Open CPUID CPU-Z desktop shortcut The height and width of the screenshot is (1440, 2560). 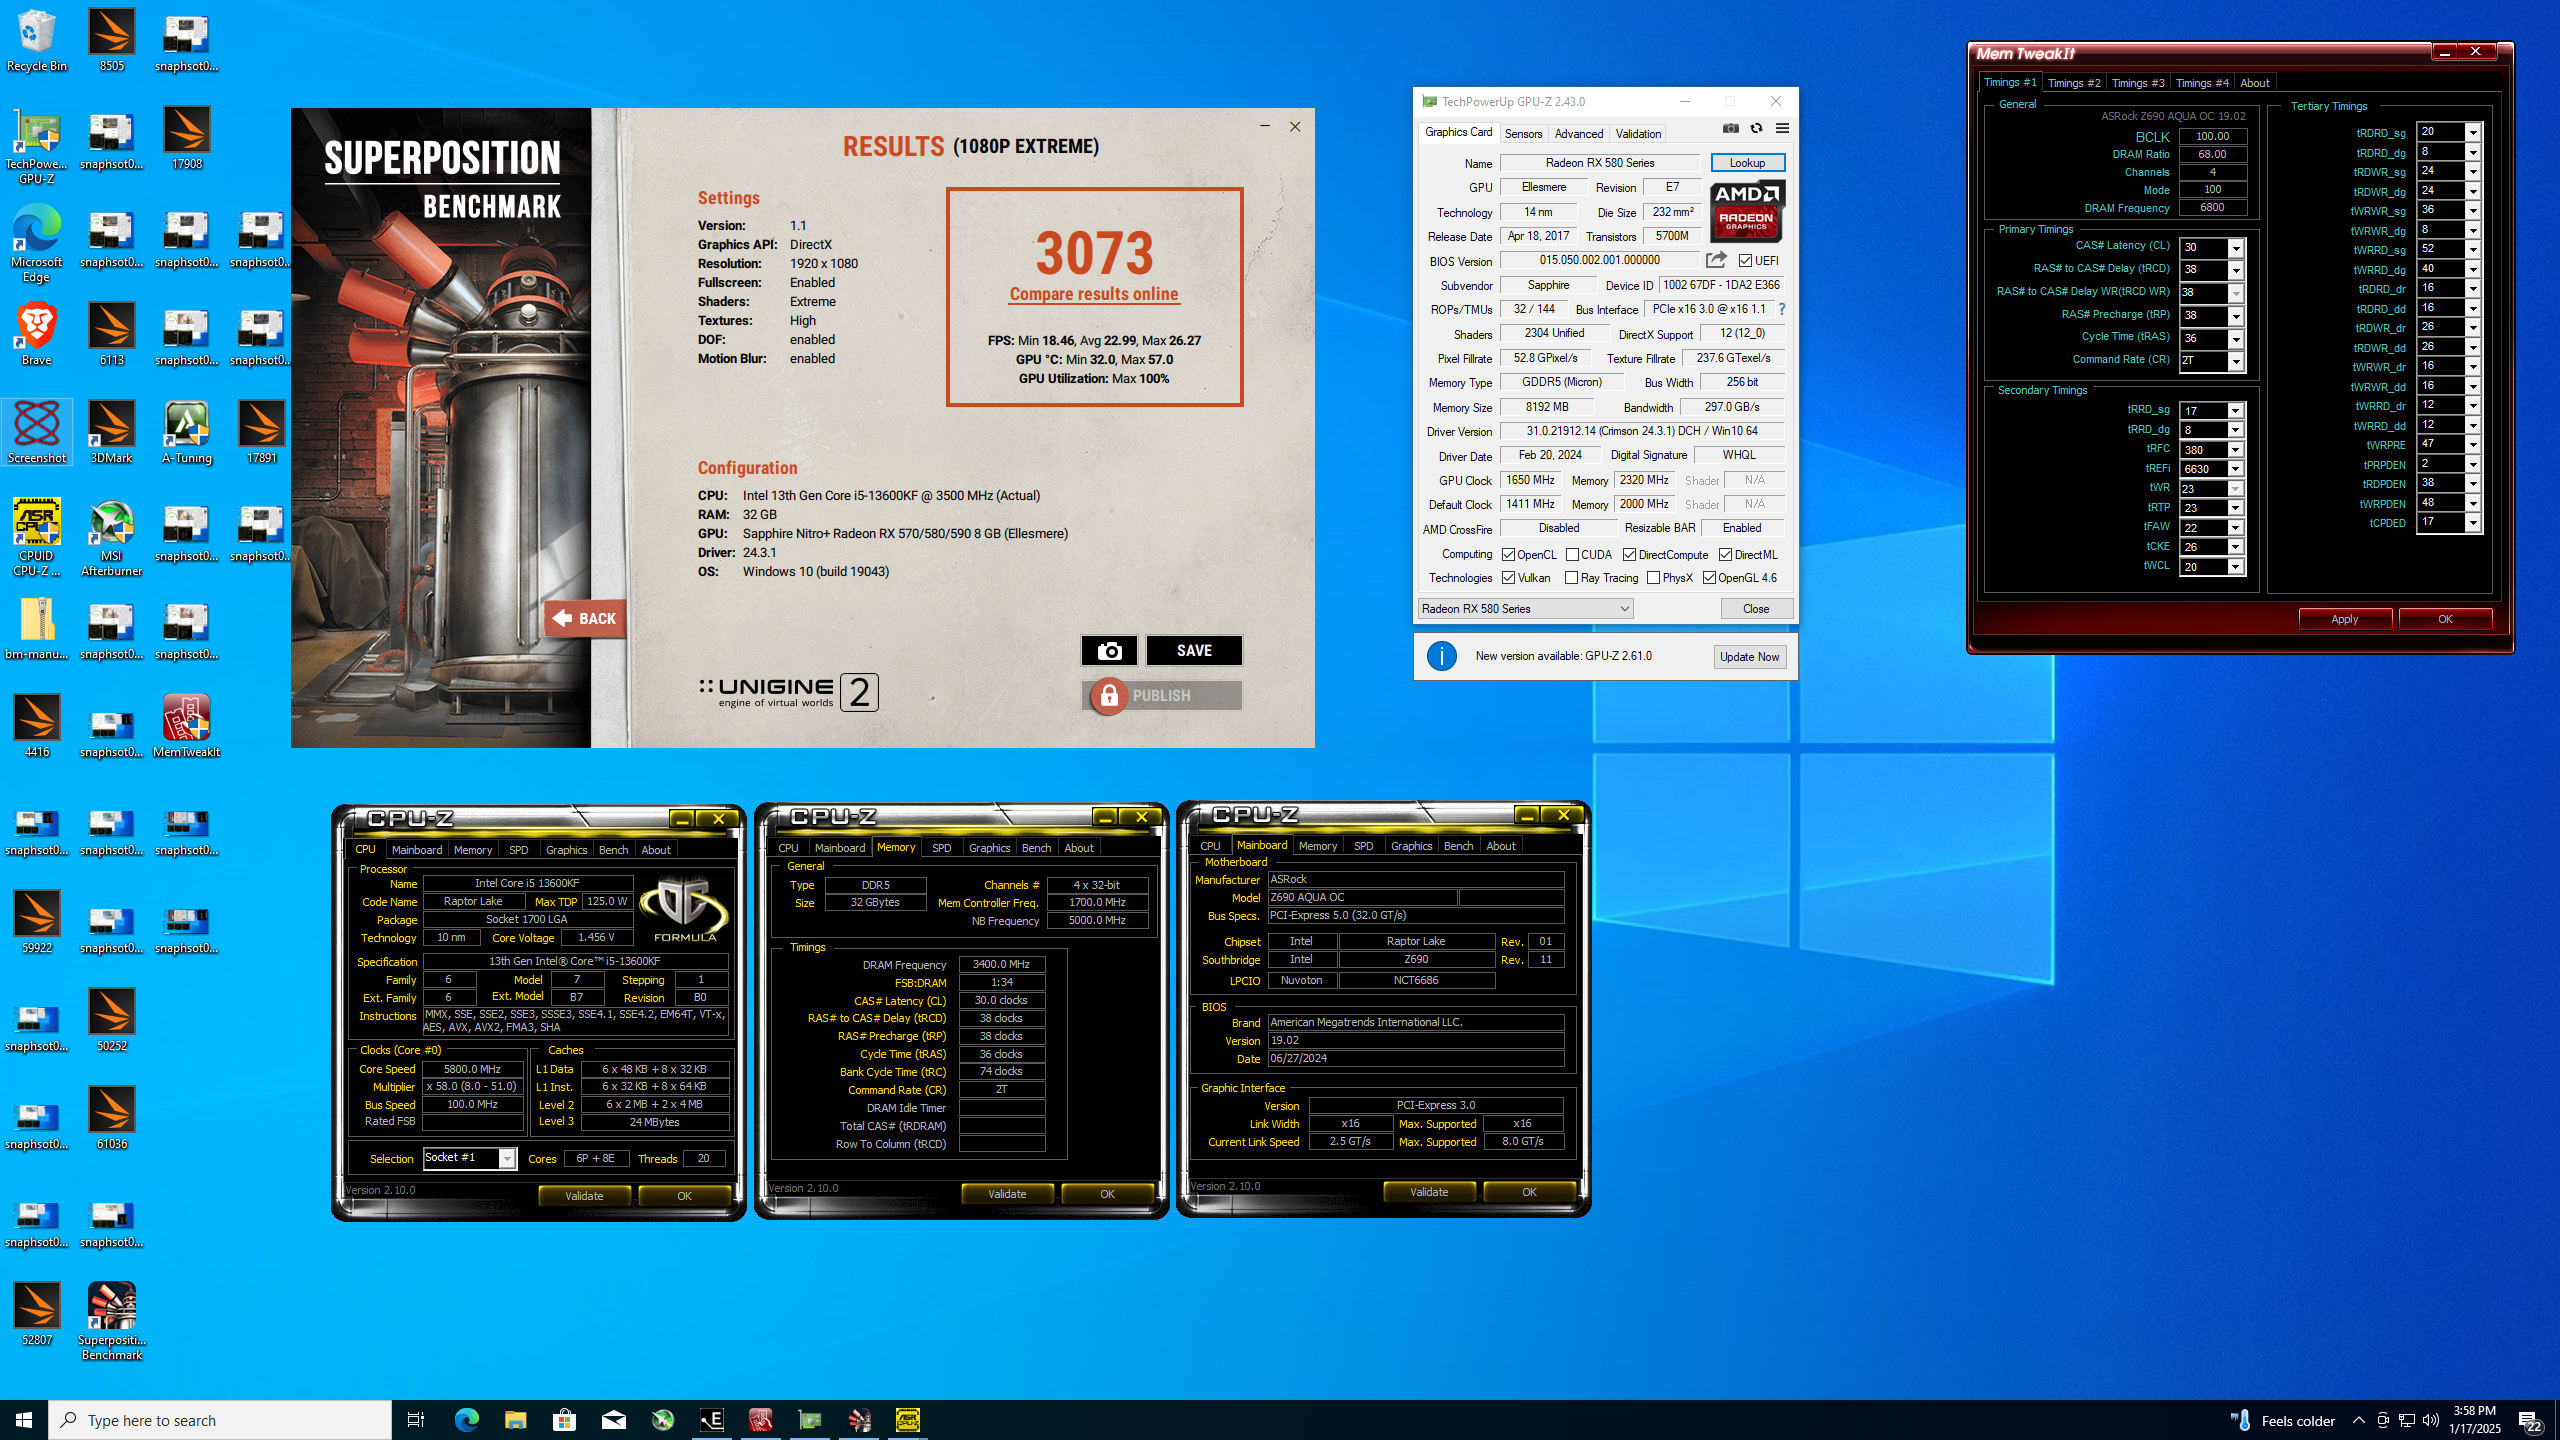pos(37,538)
